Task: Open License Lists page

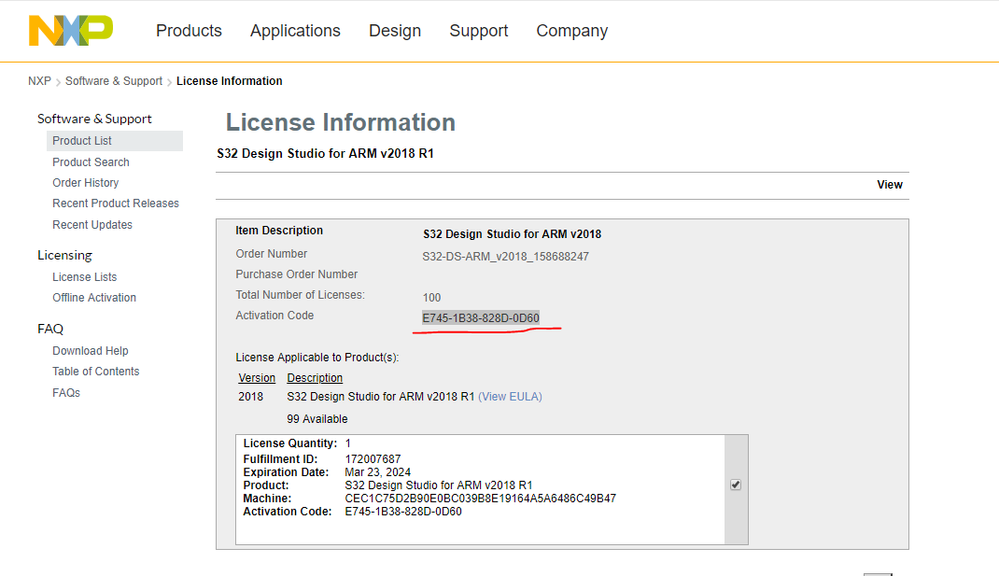Action: coord(85,277)
